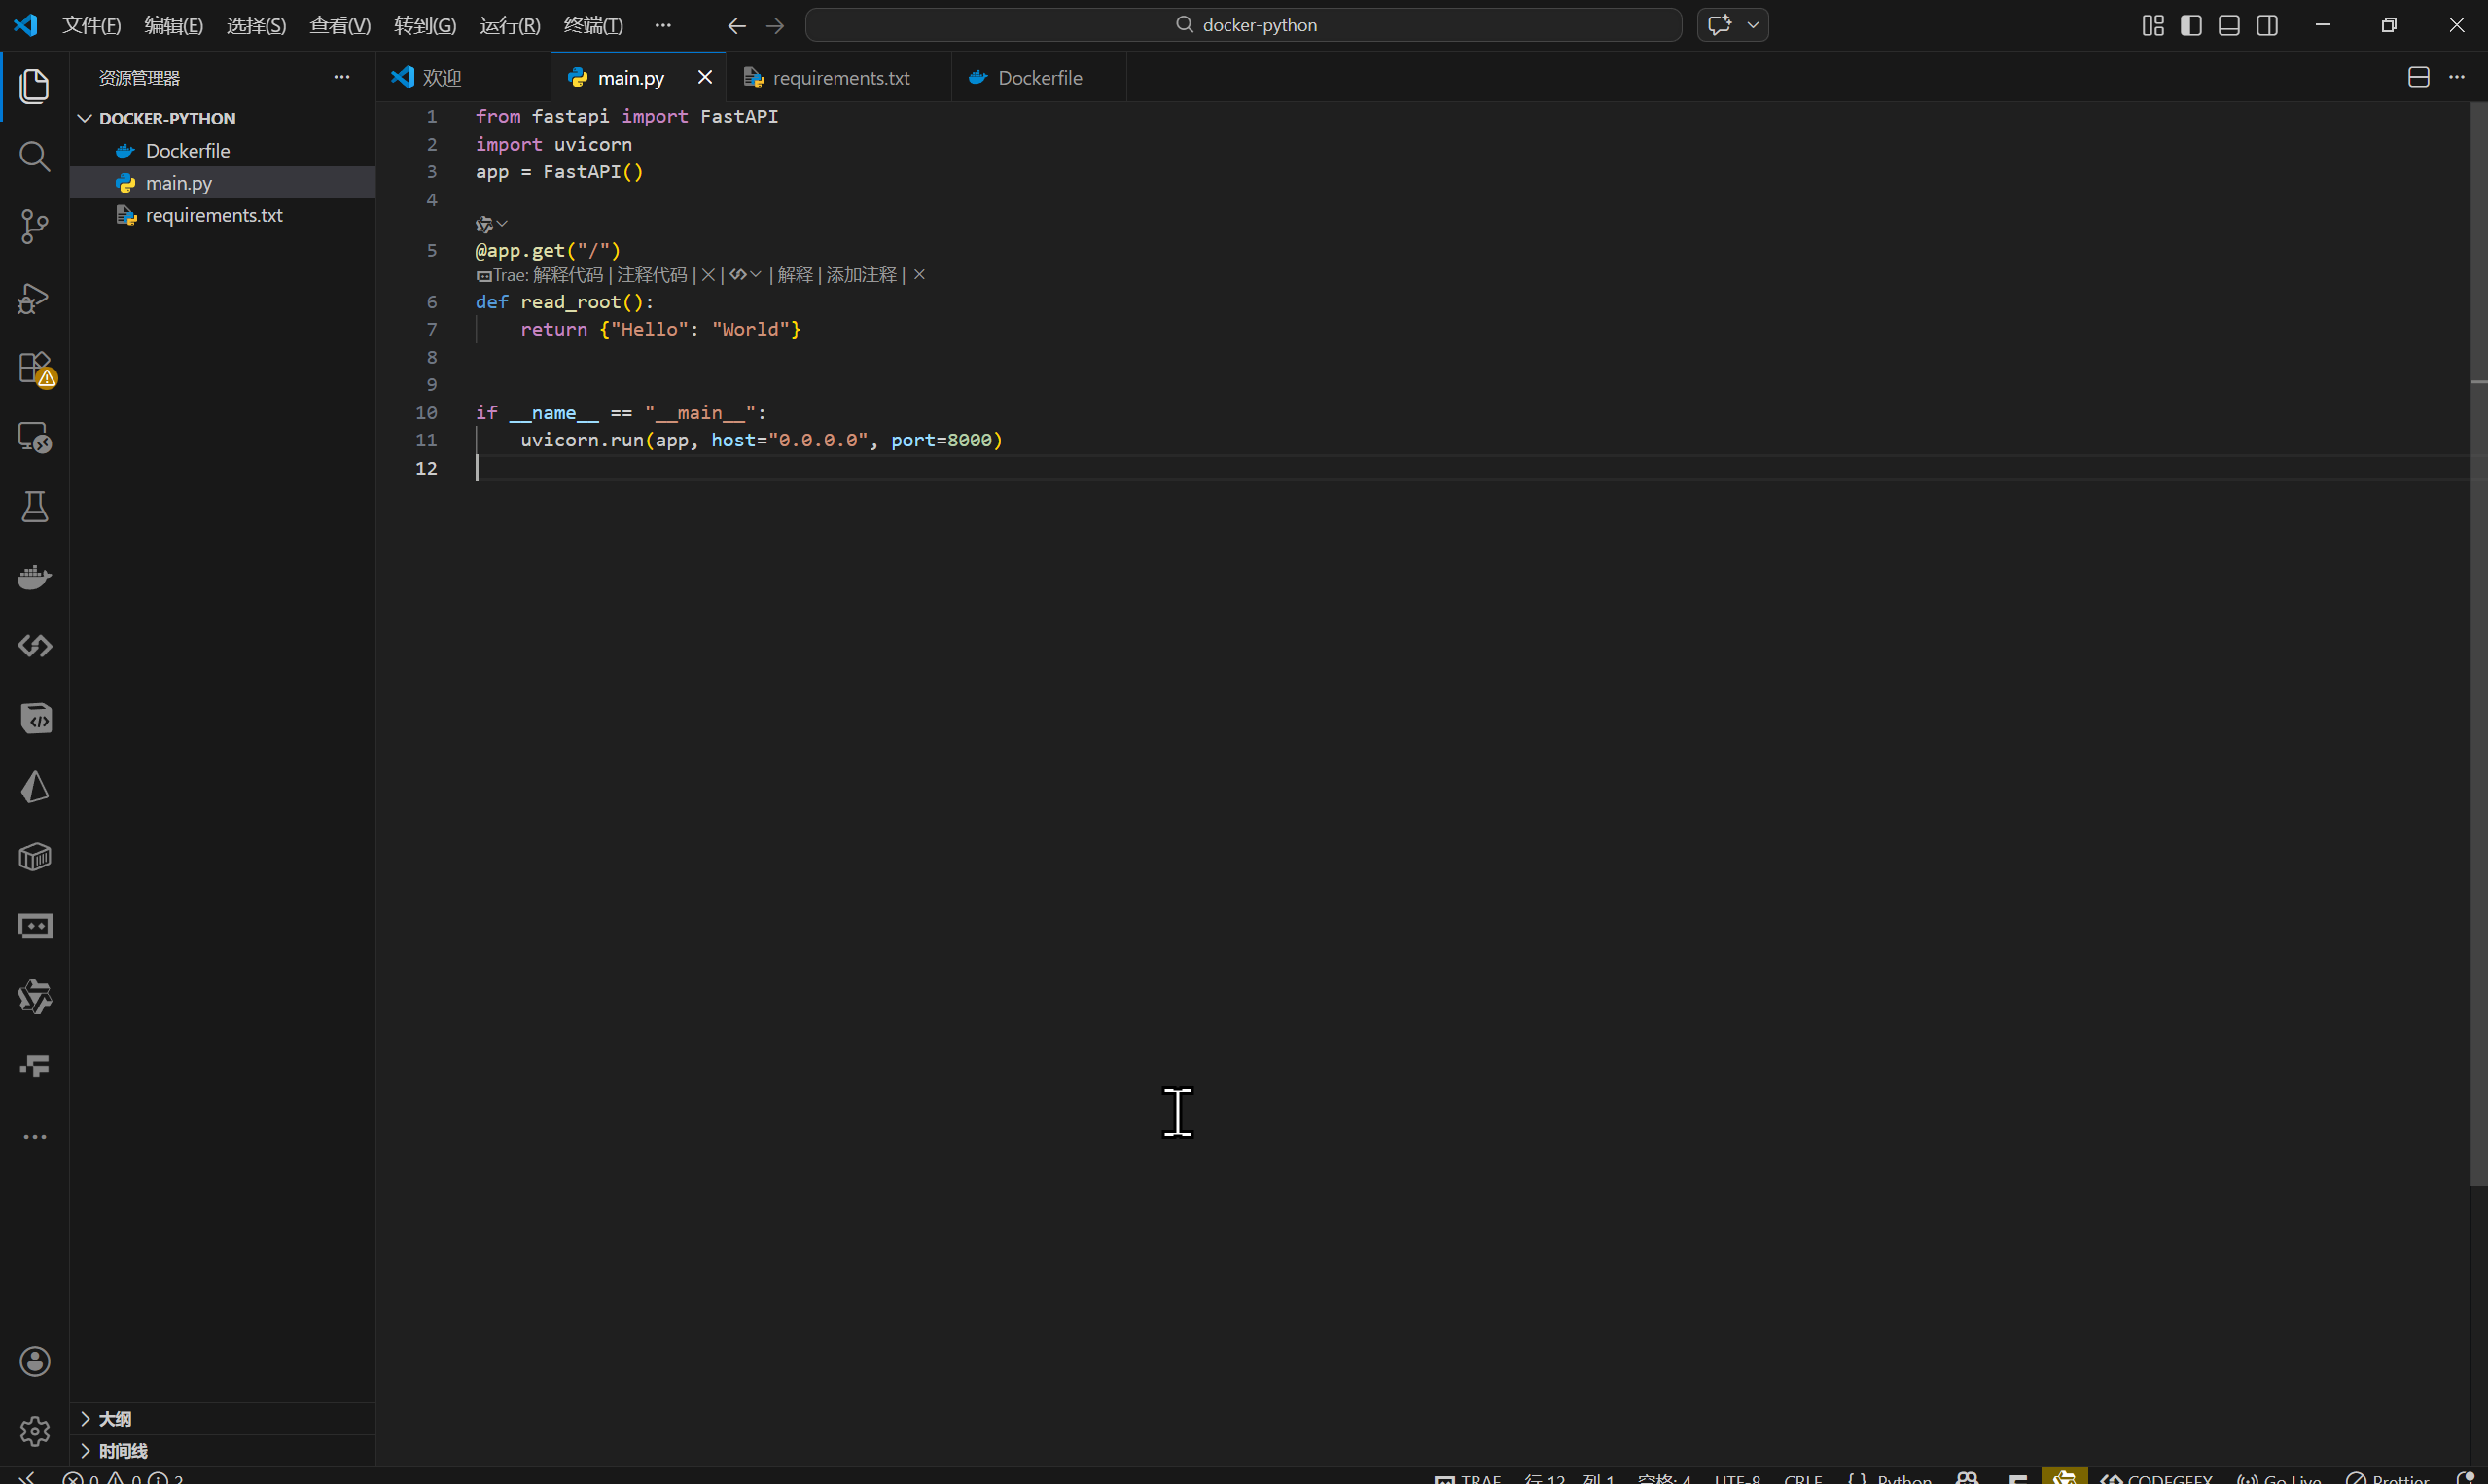Click 注释代码 code lens link
Screen dimensions: 2488x1484
[x=652, y=275]
